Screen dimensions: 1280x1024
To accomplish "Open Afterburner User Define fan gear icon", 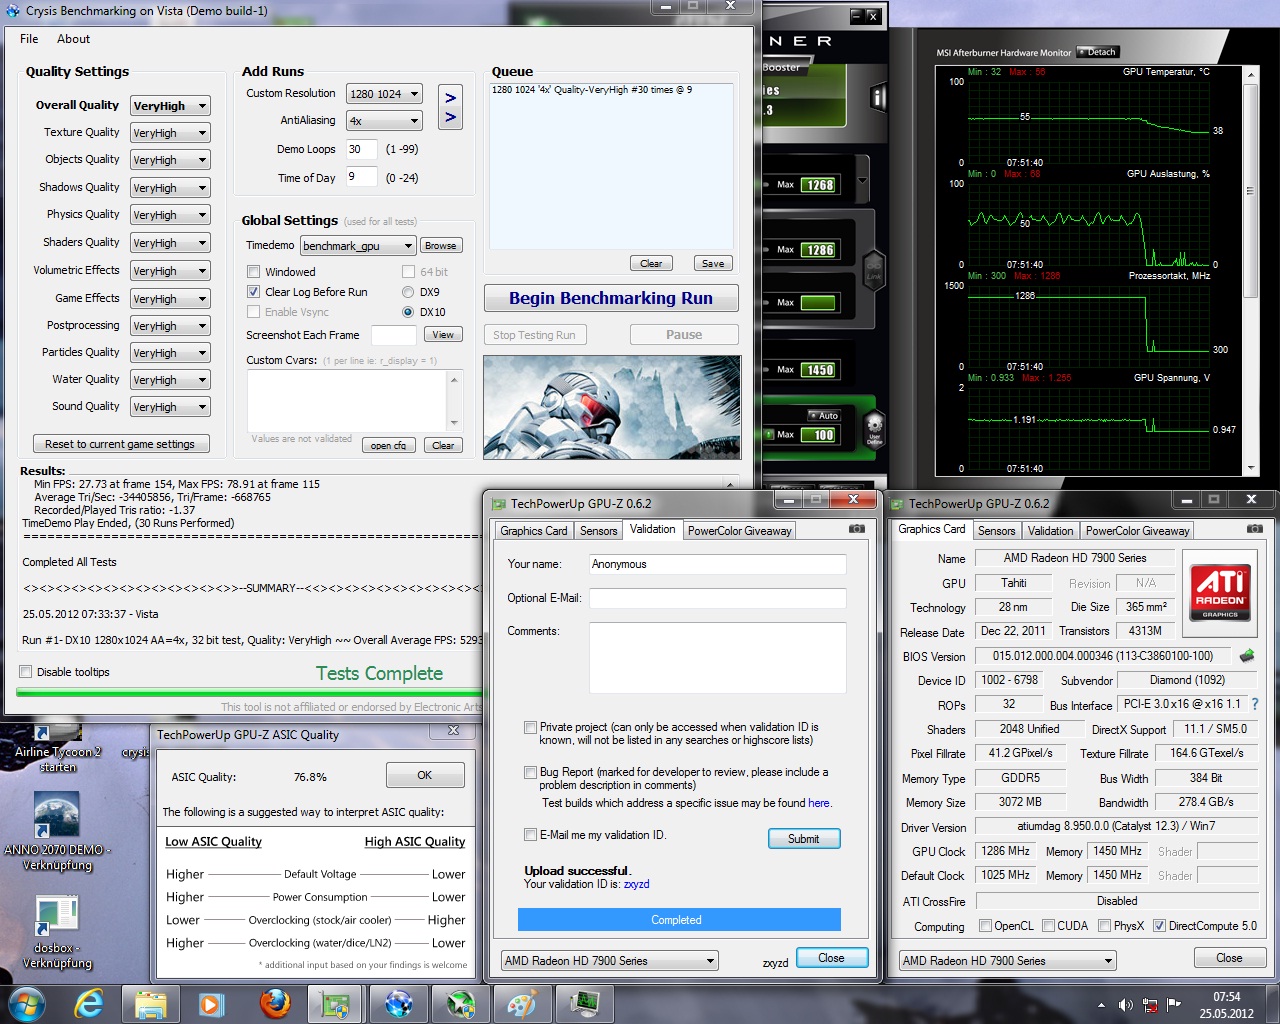I will (874, 431).
